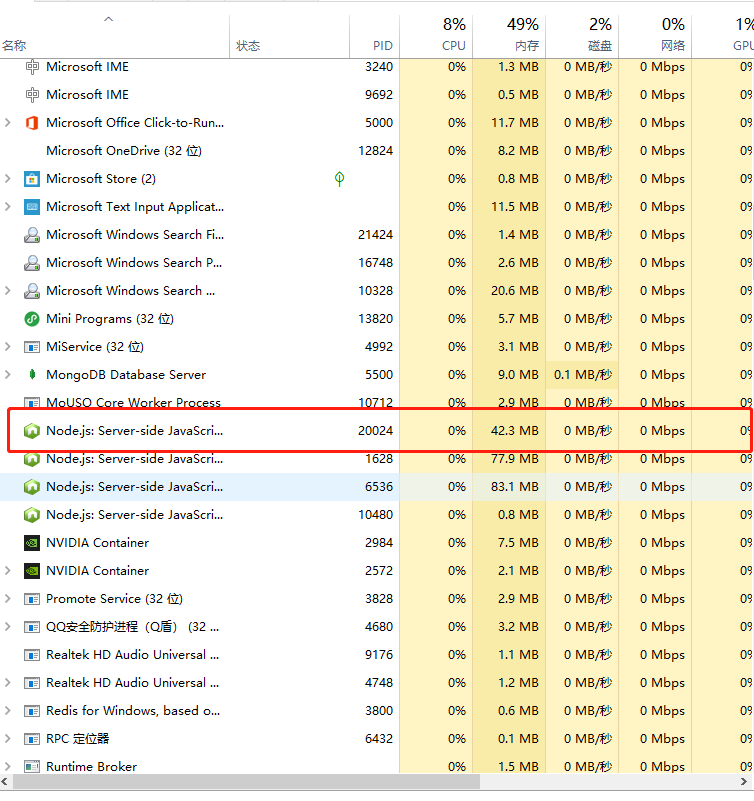Expand Microsoft Windows Search PID 10328 group
Screen dimensions: 754x801
pos(8,291)
